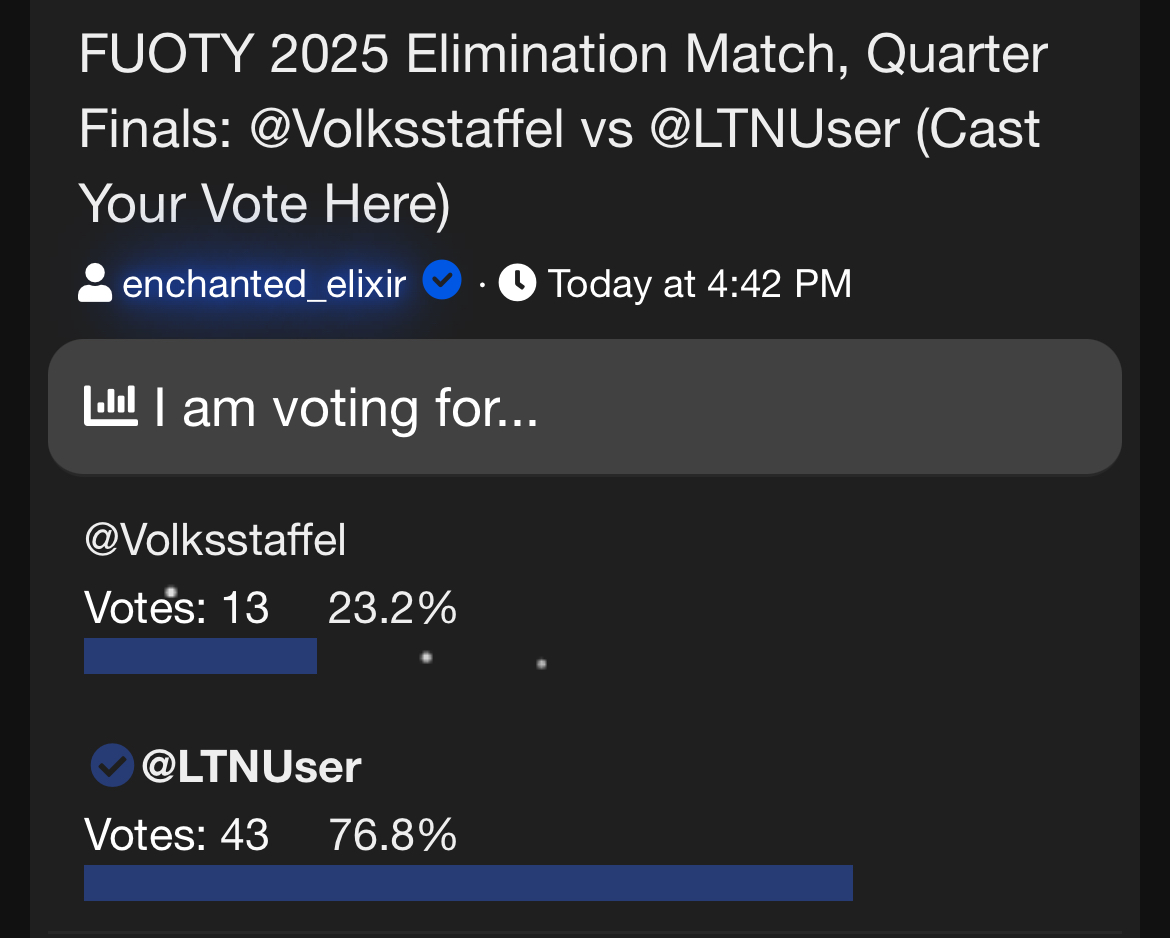
Task: Click the 76.8% result percentage
Action: tap(392, 835)
